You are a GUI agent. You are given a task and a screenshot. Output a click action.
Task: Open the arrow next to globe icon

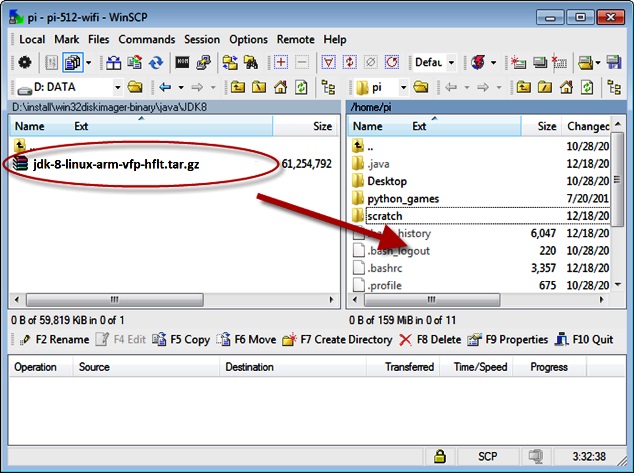(493, 63)
